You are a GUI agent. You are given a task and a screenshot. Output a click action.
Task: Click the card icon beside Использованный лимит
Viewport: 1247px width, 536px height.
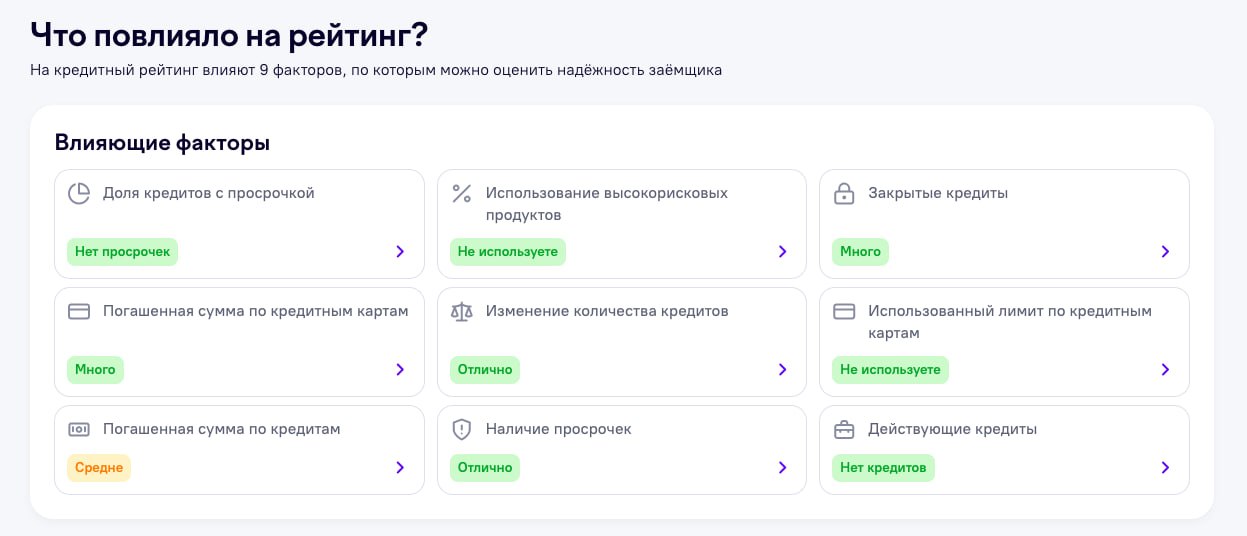[x=844, y=312]
